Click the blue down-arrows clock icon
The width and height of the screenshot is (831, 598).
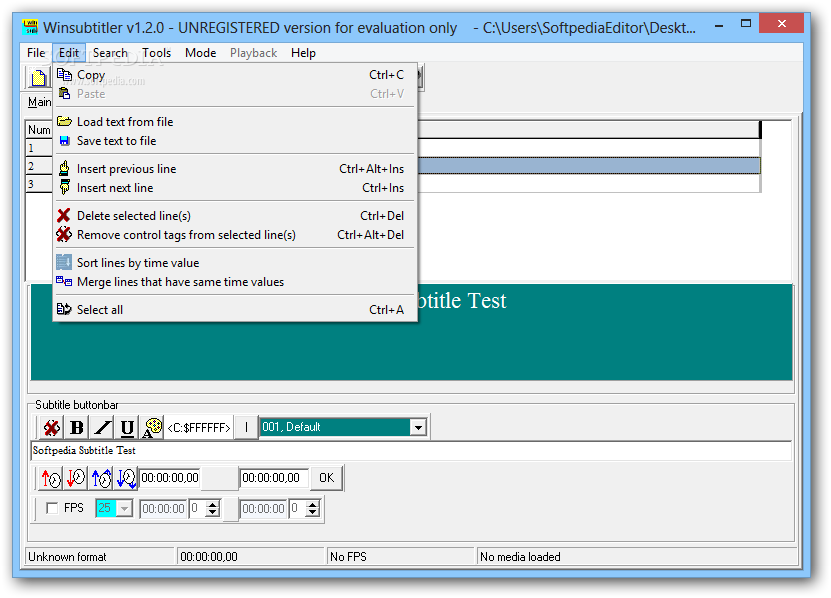point(126,478)
